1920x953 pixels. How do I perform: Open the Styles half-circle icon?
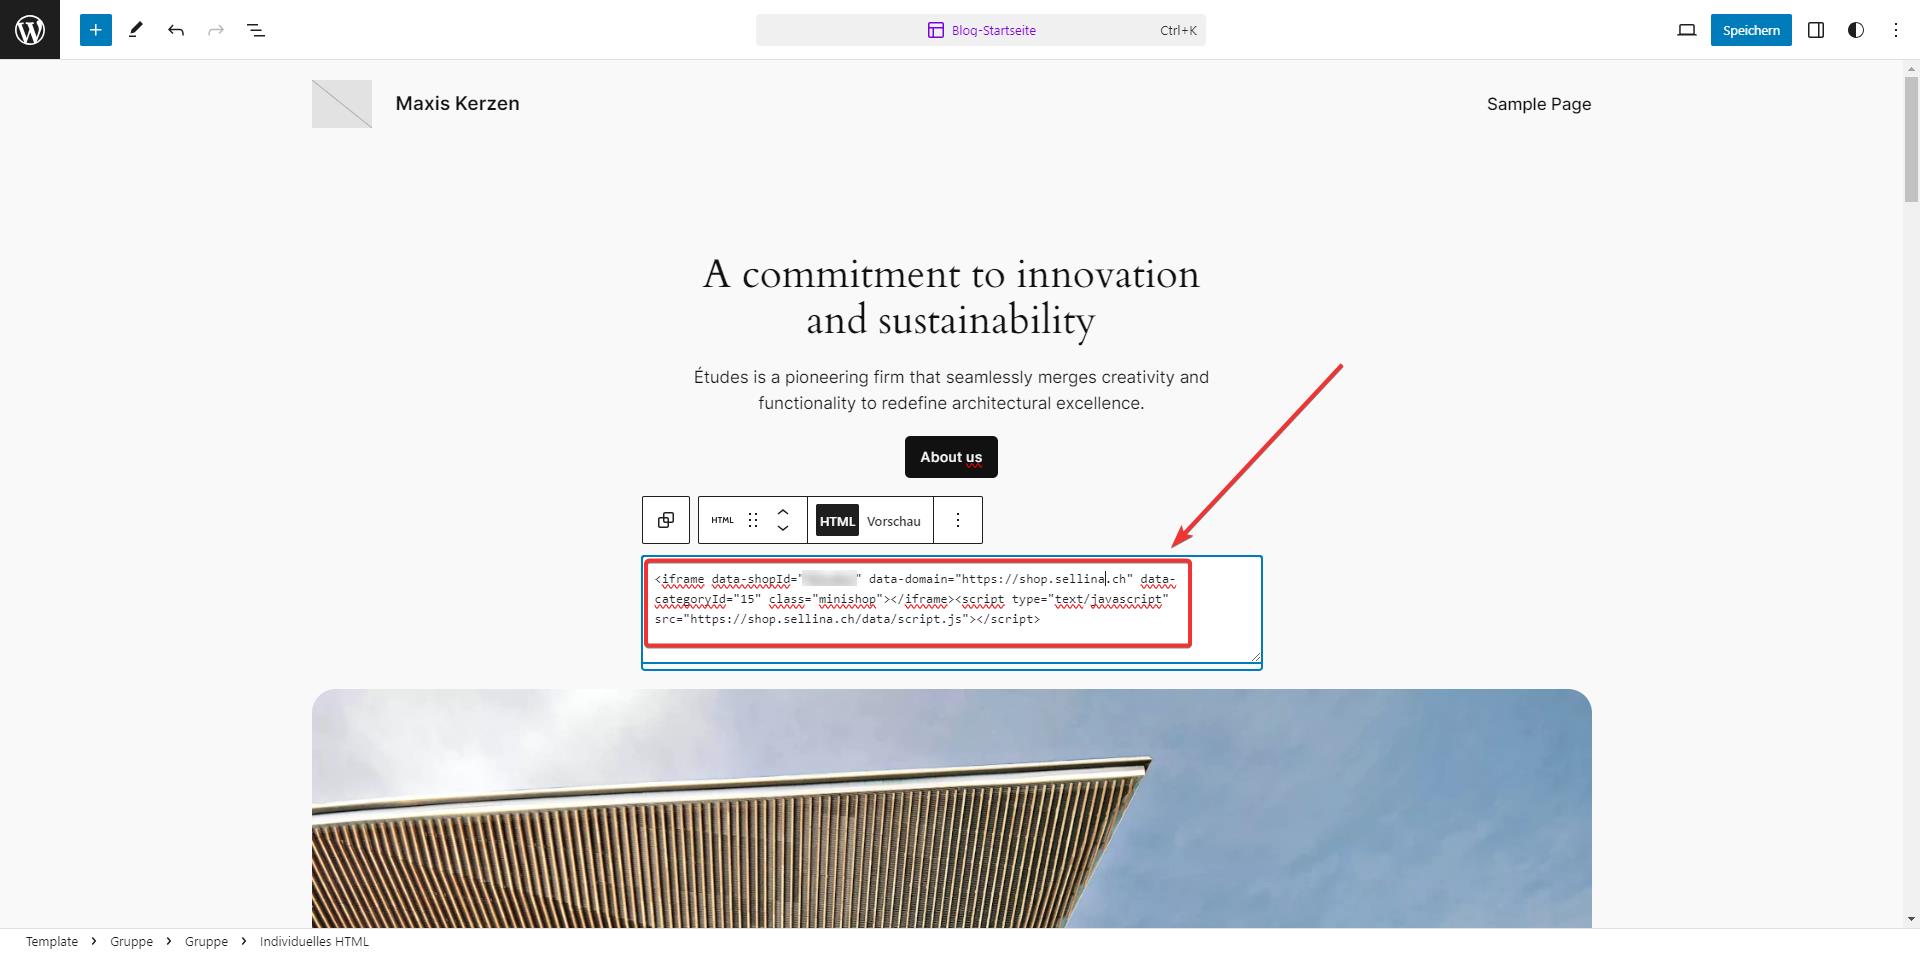tap(1856, 30)
